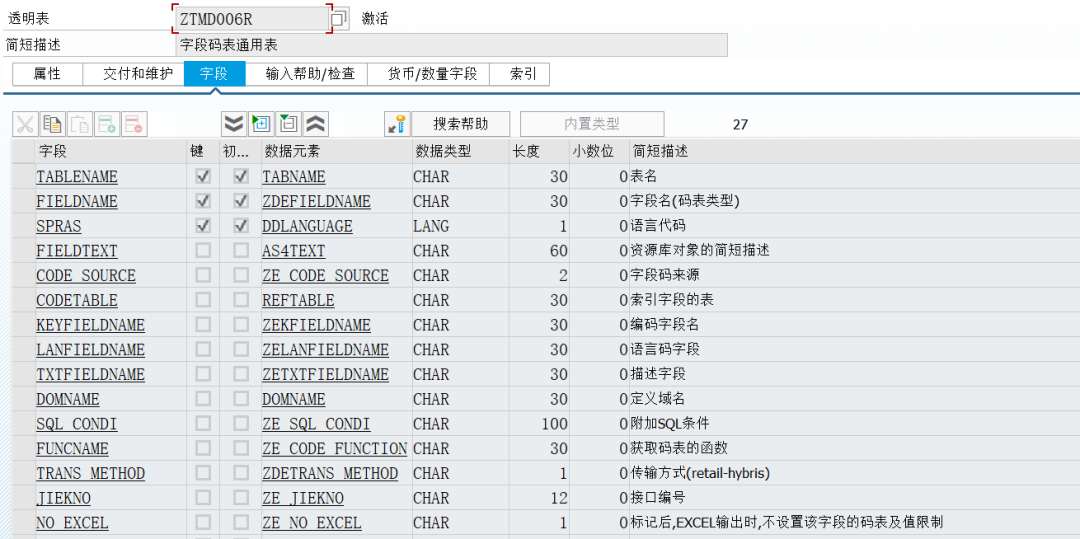The image size is (1080, 539).
Task: Click the SPRAS field name
Action: (59, 226)
